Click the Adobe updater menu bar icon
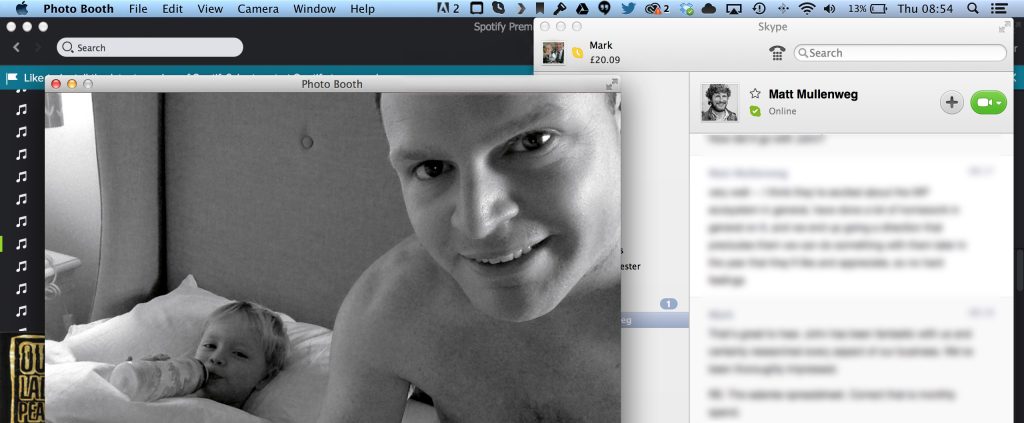 pyautogui.click(x=447, y=8)
